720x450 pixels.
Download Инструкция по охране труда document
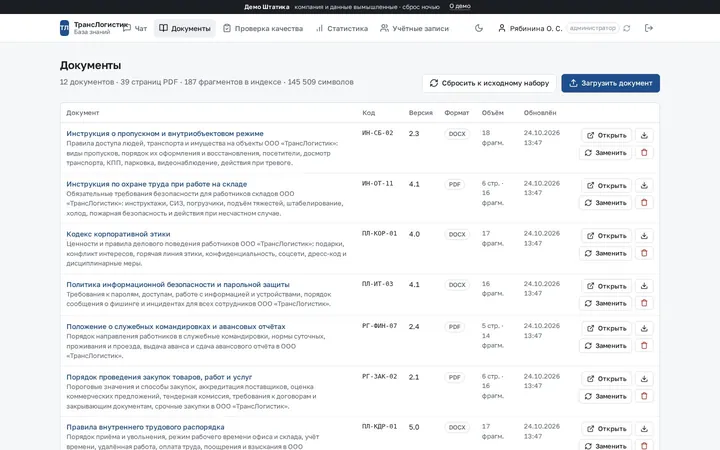coord(644,186)
